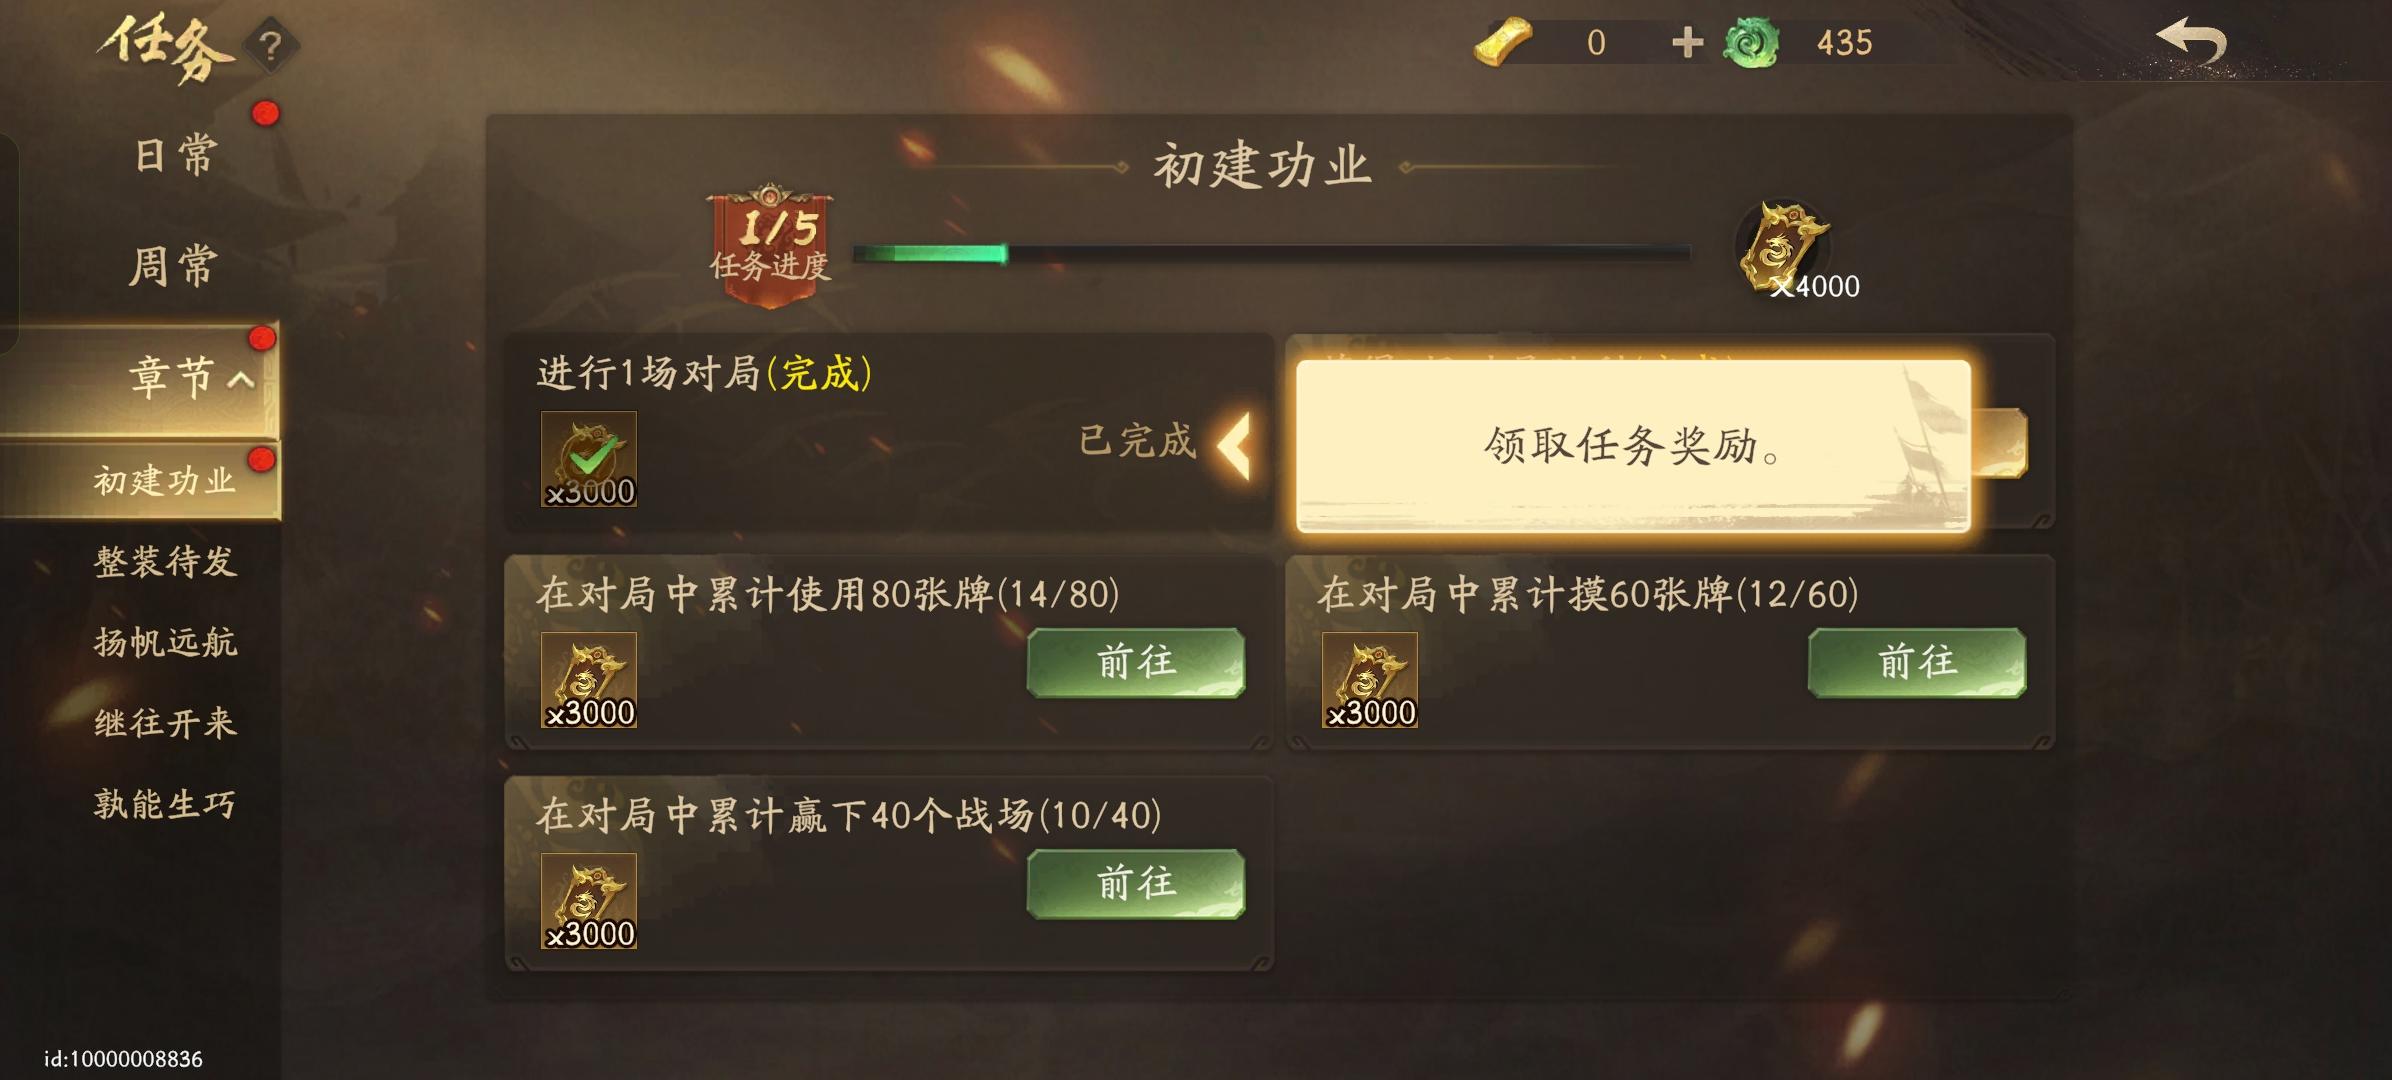Tap reward icon under 赢下40个战场 task
The height and width of the screenshot is (1080, 2392).
(589, 901)
